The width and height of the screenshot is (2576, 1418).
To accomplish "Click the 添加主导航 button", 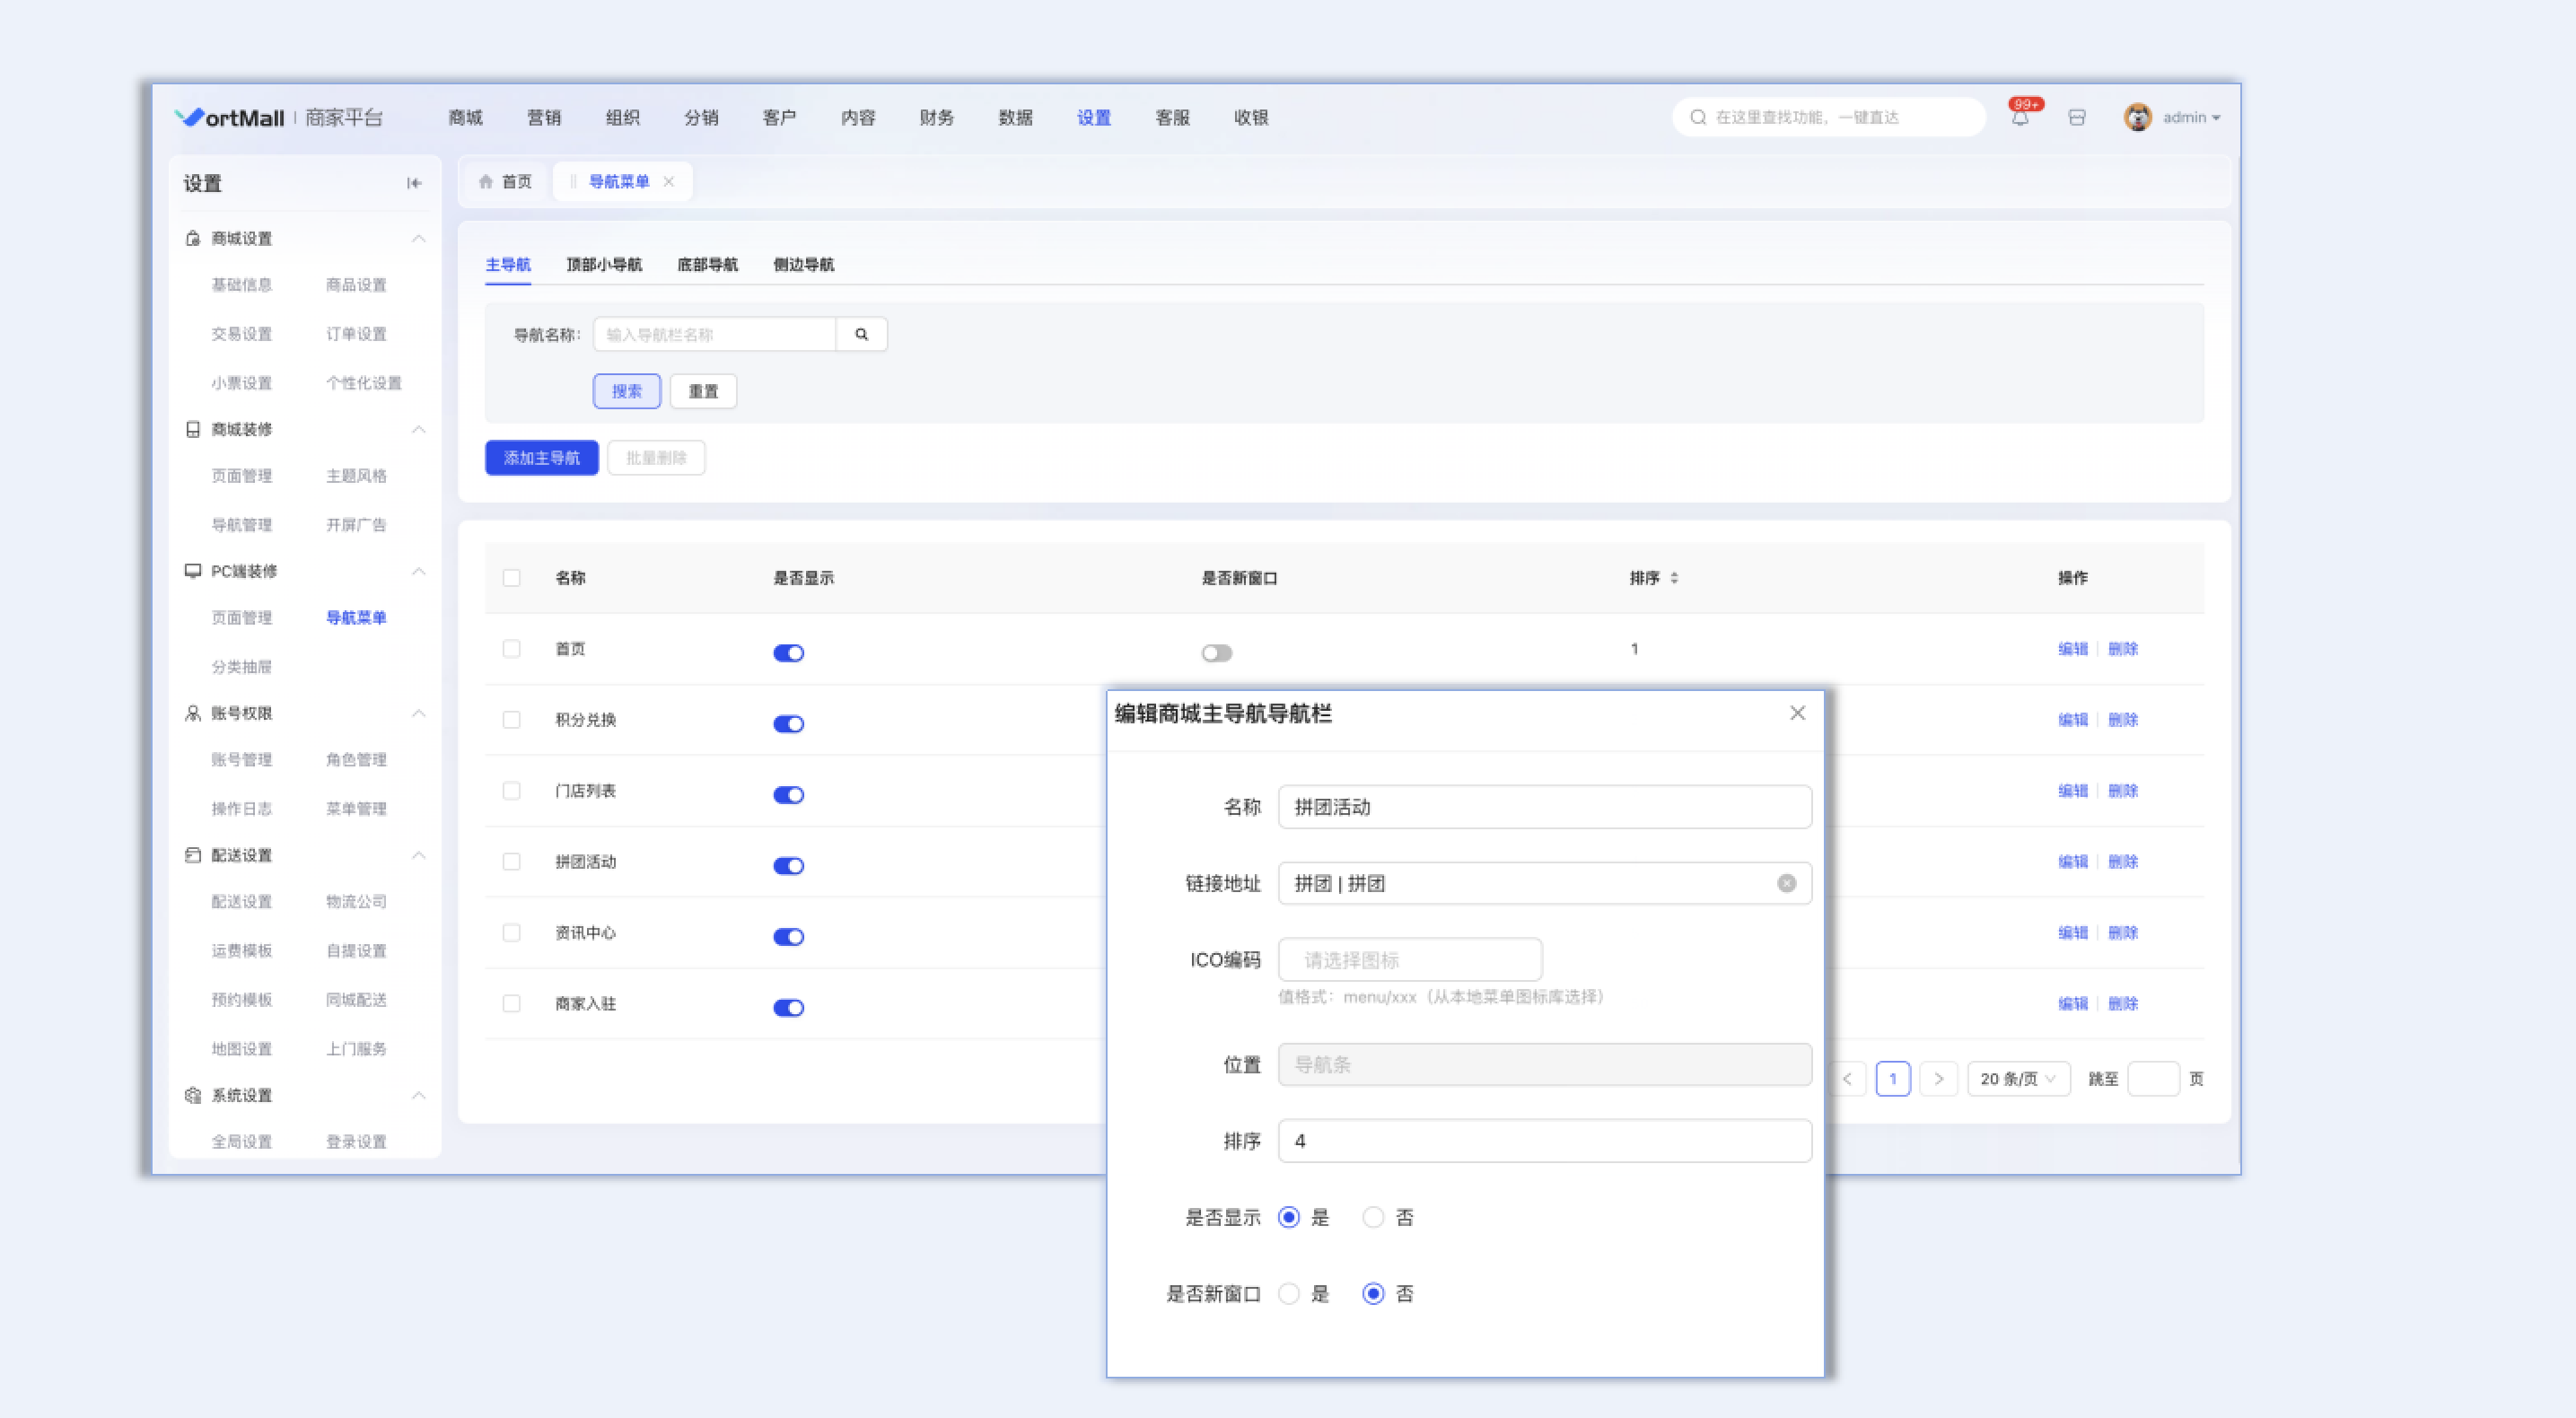I will click(x=541, y=458).
